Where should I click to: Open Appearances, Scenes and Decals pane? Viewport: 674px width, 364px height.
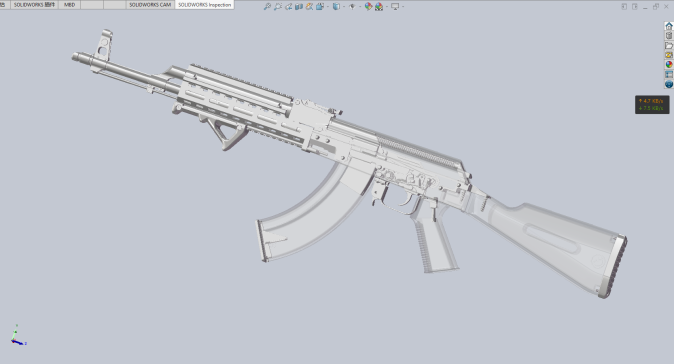[x=669, y=64]
